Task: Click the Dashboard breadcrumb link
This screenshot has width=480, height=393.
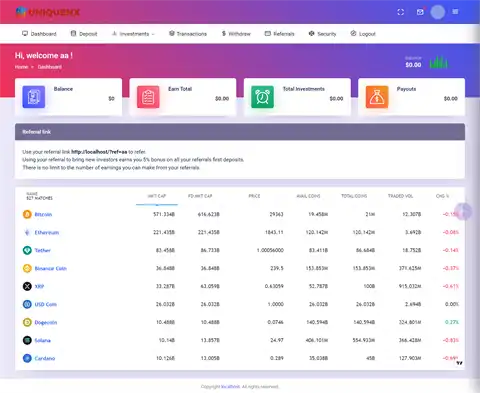Action: pos(50,67)
